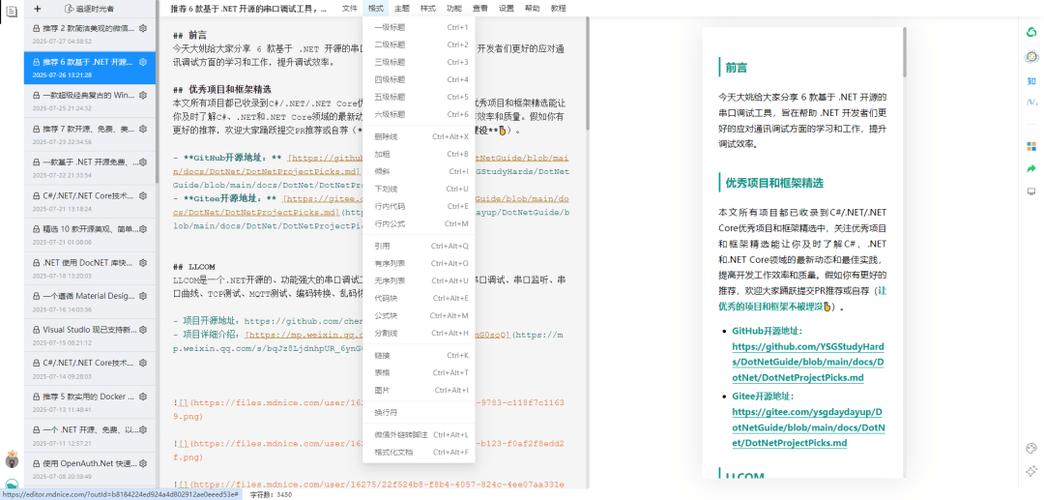Choose 三级标题 from format menu
The width and height of the screenshot is (1044, 500).
(x=419, y=62)
